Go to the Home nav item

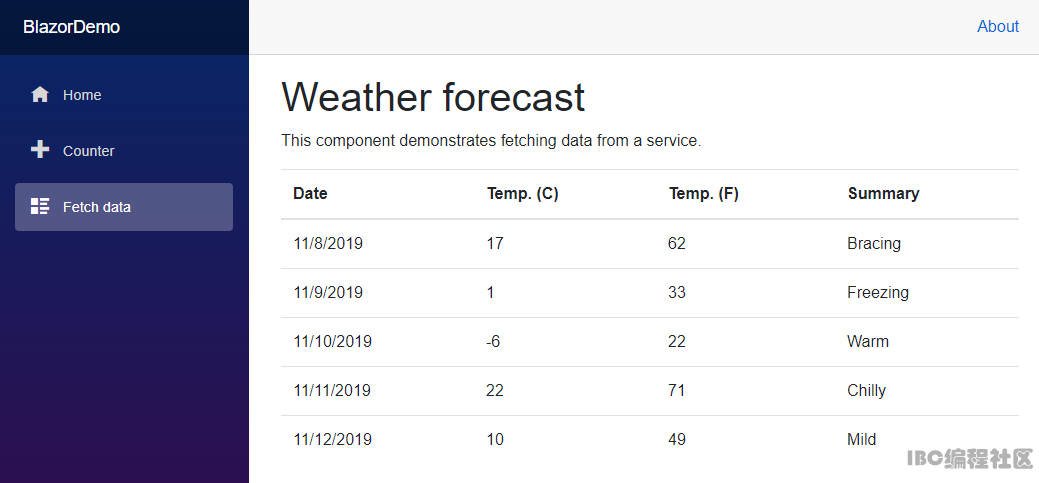(124, 95)
